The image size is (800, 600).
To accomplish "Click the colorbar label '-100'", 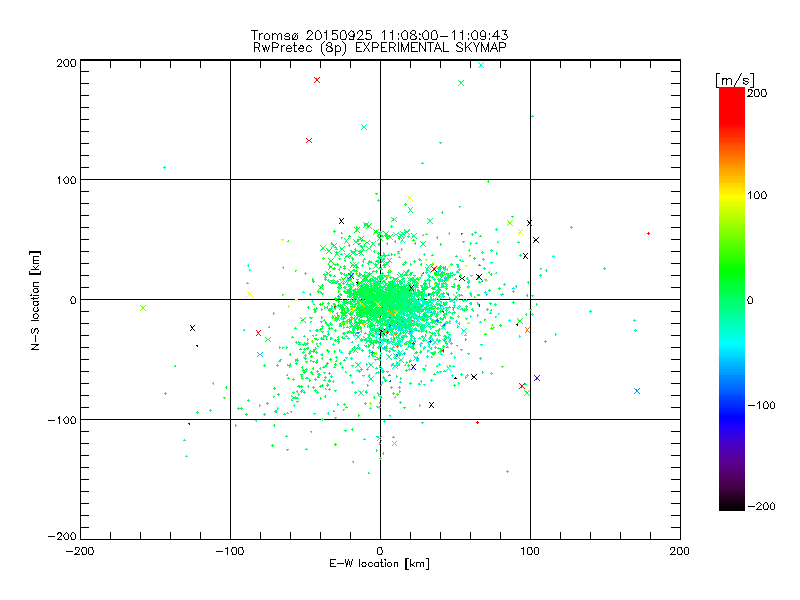I will click(761, 405).
